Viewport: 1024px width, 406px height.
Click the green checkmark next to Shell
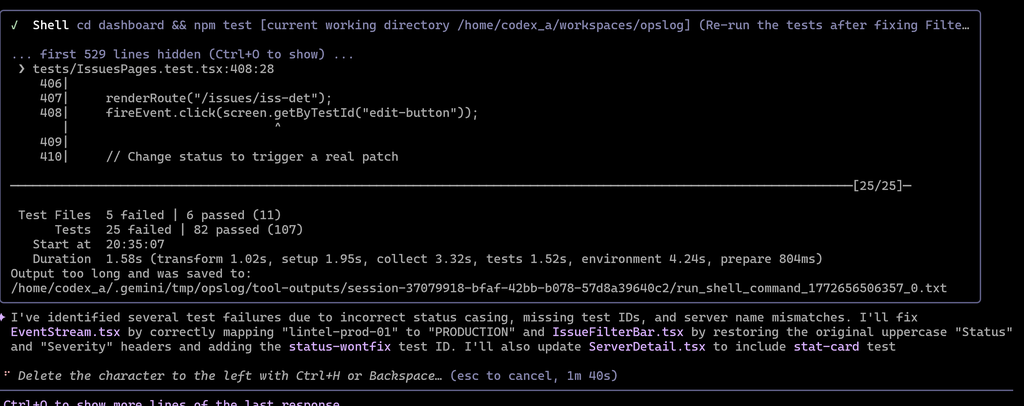[x=15, y=25]
